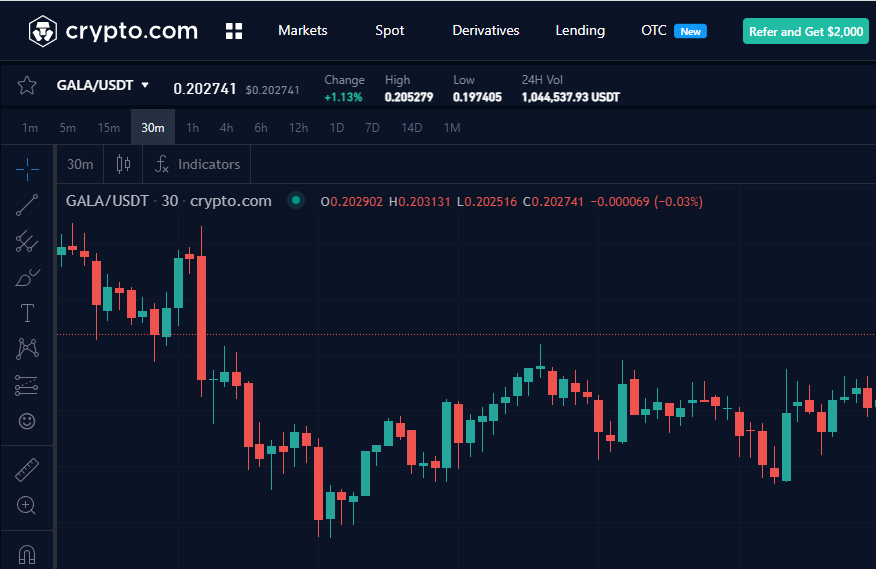Select the ruler measure tool

(27, 469)
